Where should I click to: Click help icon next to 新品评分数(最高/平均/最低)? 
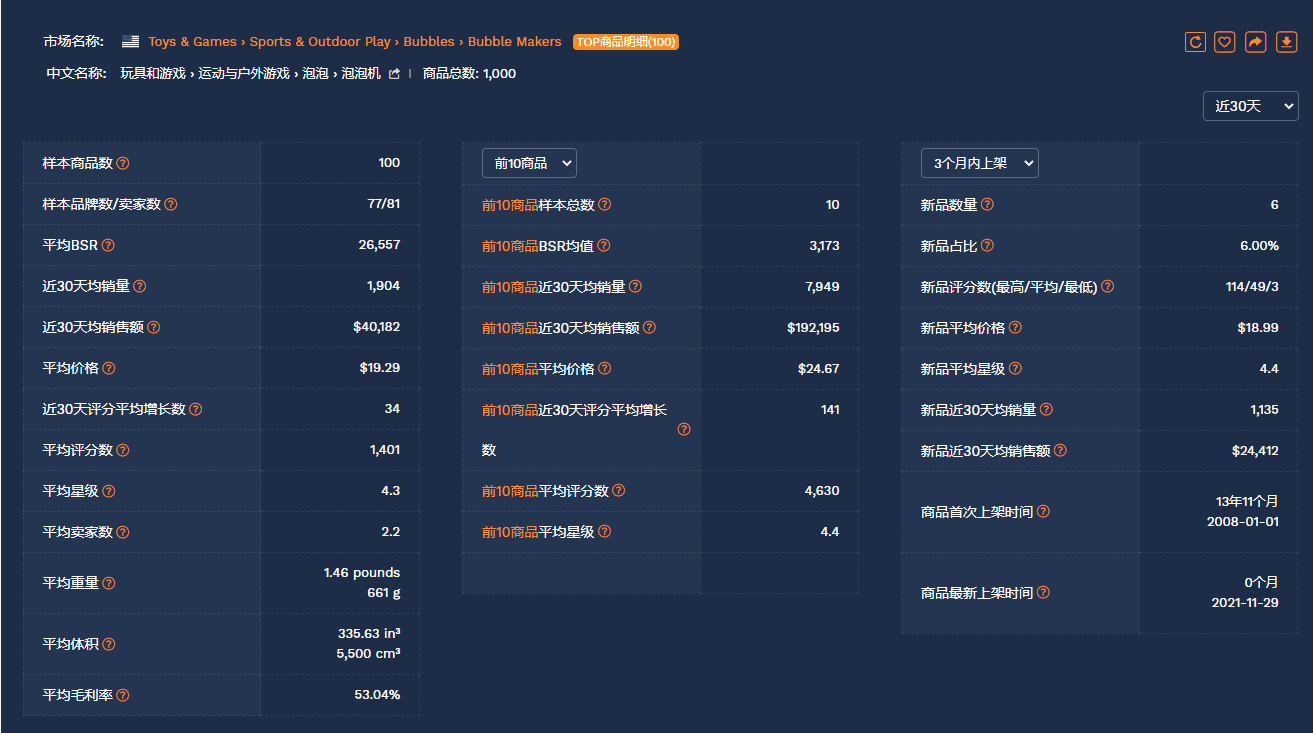pos(1108,287)
